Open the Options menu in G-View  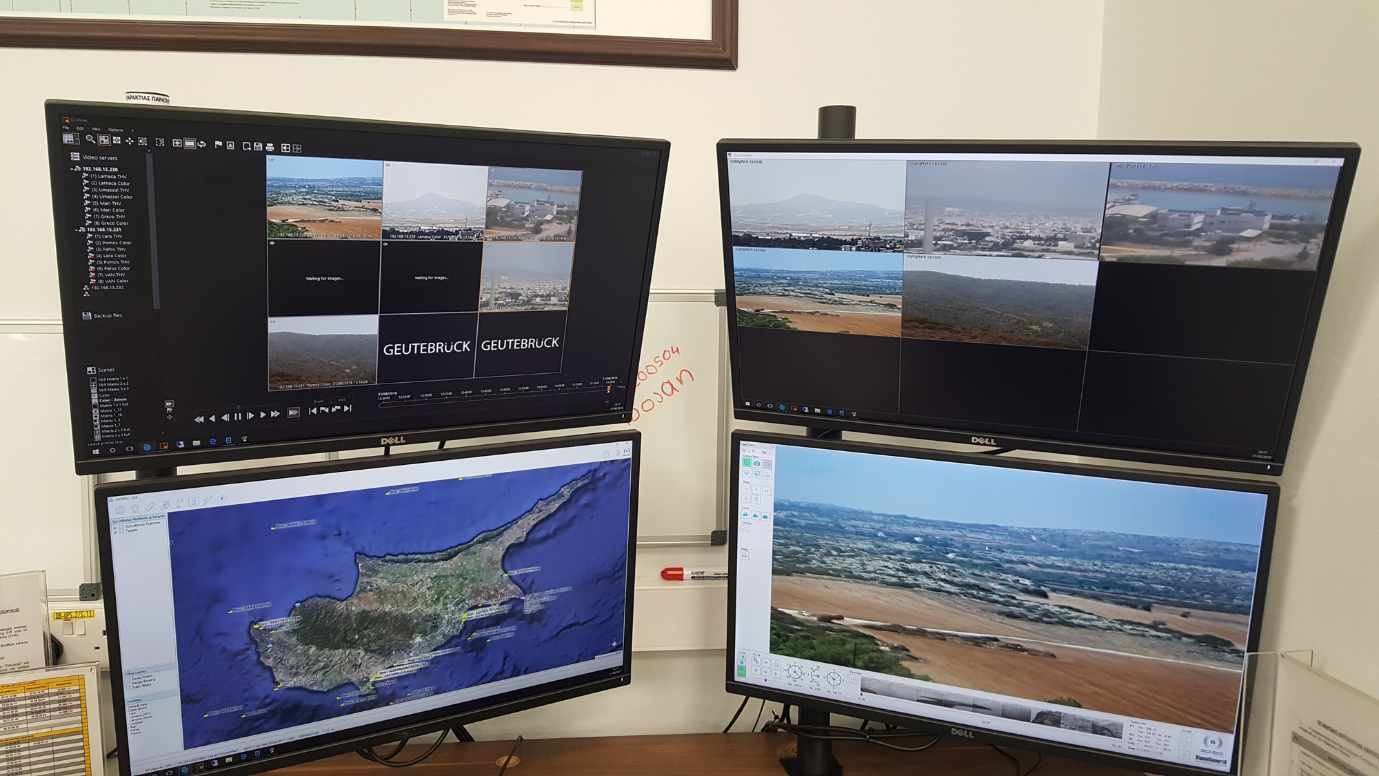[x=115, y=130]
